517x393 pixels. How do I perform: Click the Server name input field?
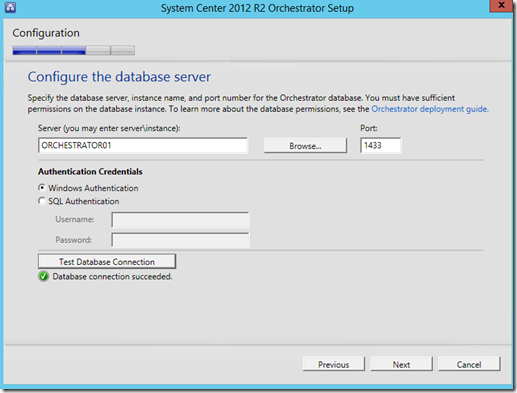click(x=143, y=145)
